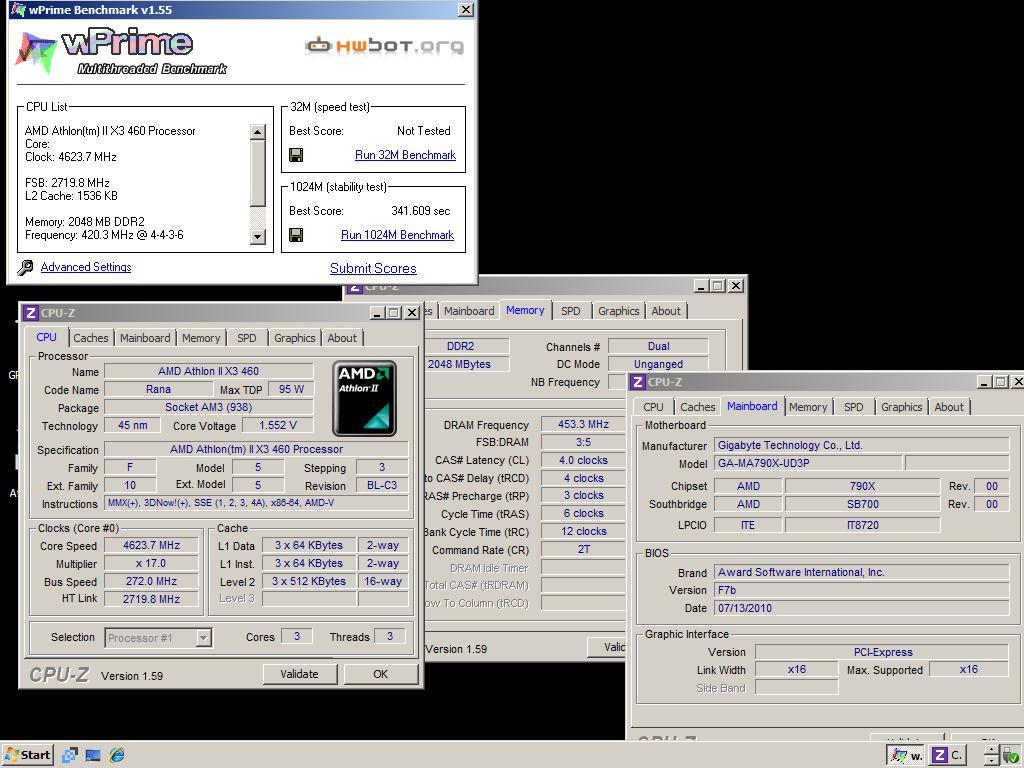The height and width of the screenshot is (768, 1024).
Task: Click the Command Rate value 2T
Action: 583,549
